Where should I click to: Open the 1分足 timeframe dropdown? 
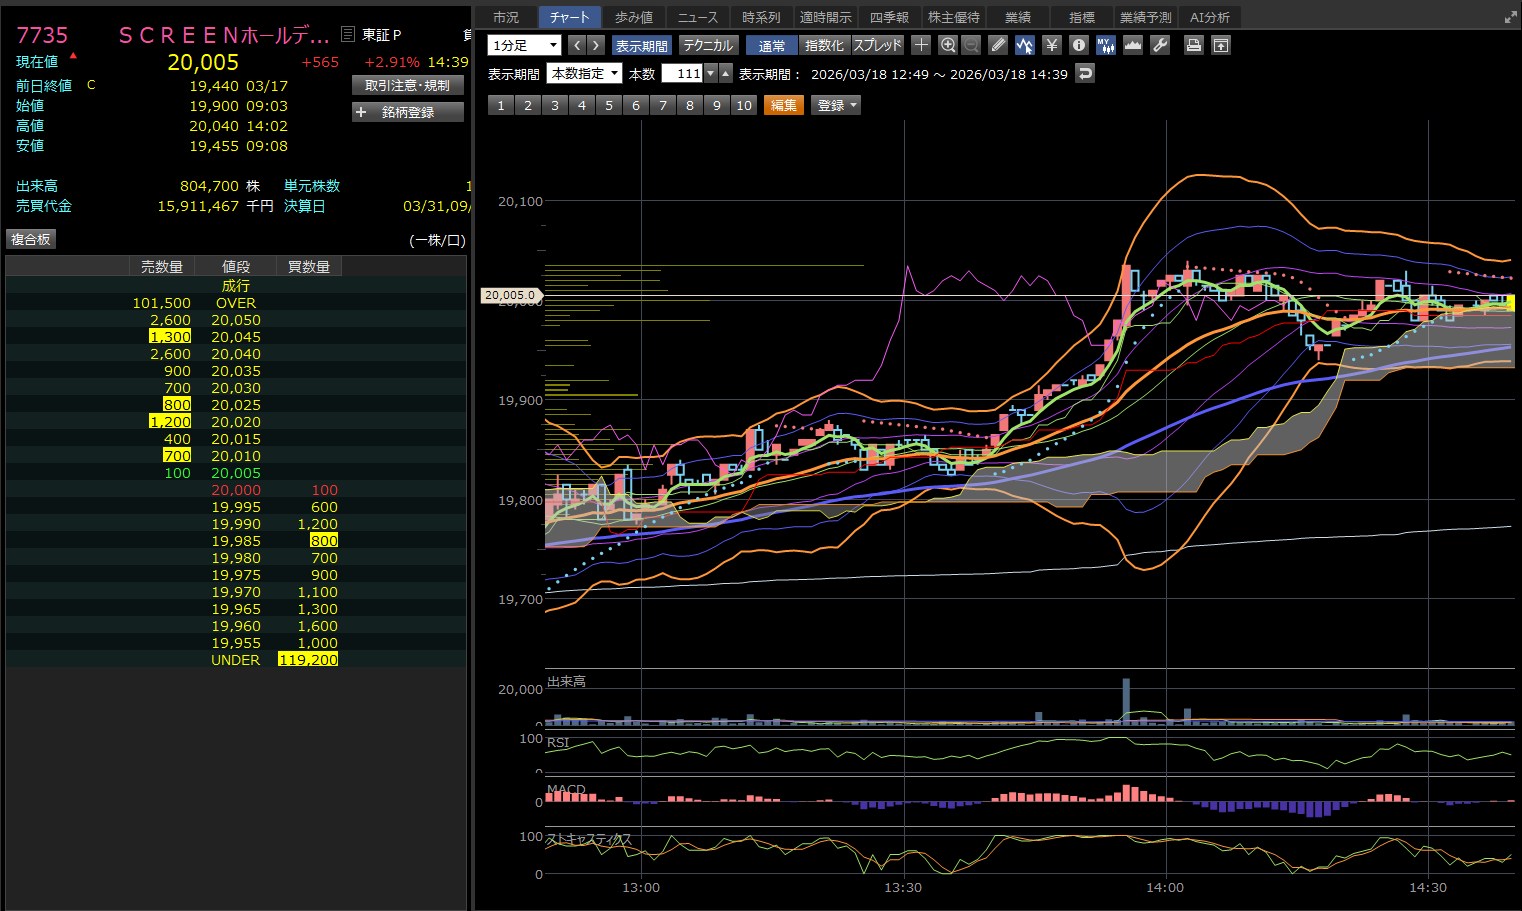[x=524, y=45]
